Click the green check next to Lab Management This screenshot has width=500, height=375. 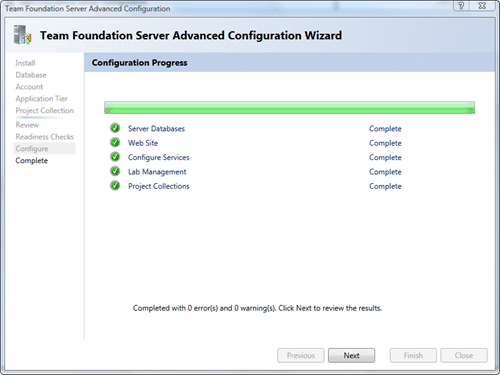click(115, 171)
